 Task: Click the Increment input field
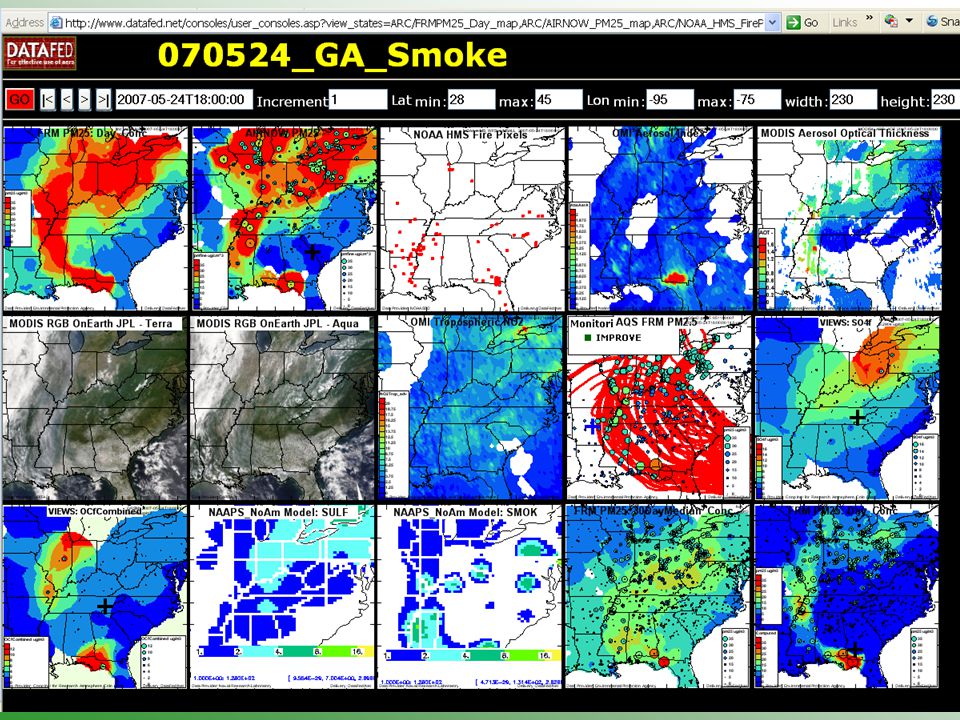tap(358, 99)
